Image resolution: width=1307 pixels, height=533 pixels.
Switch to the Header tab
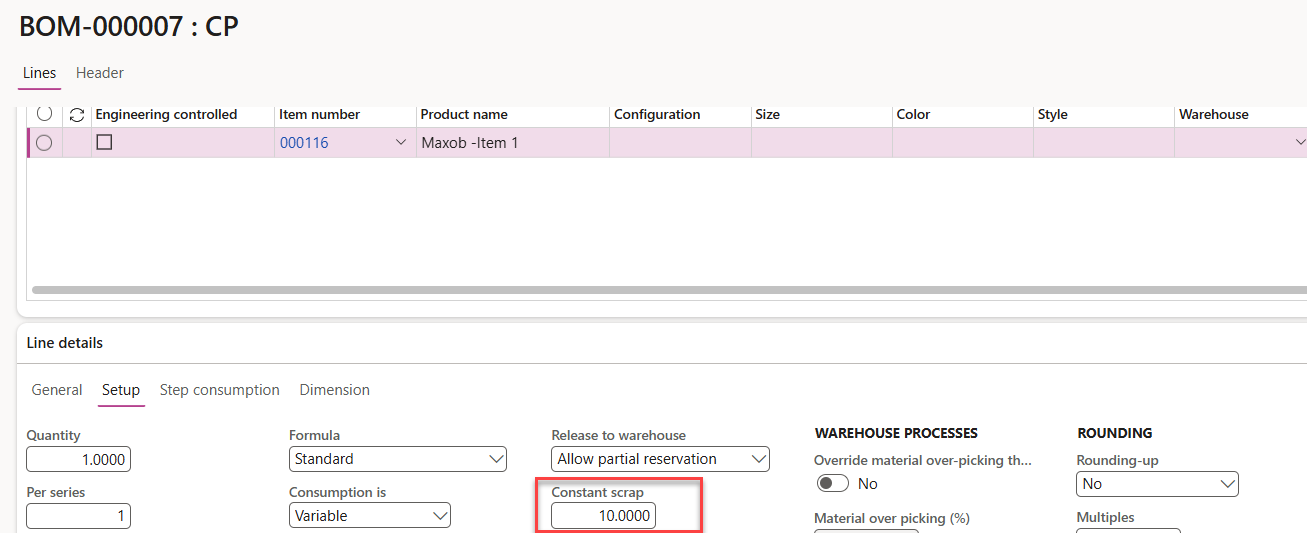[100, 73]
